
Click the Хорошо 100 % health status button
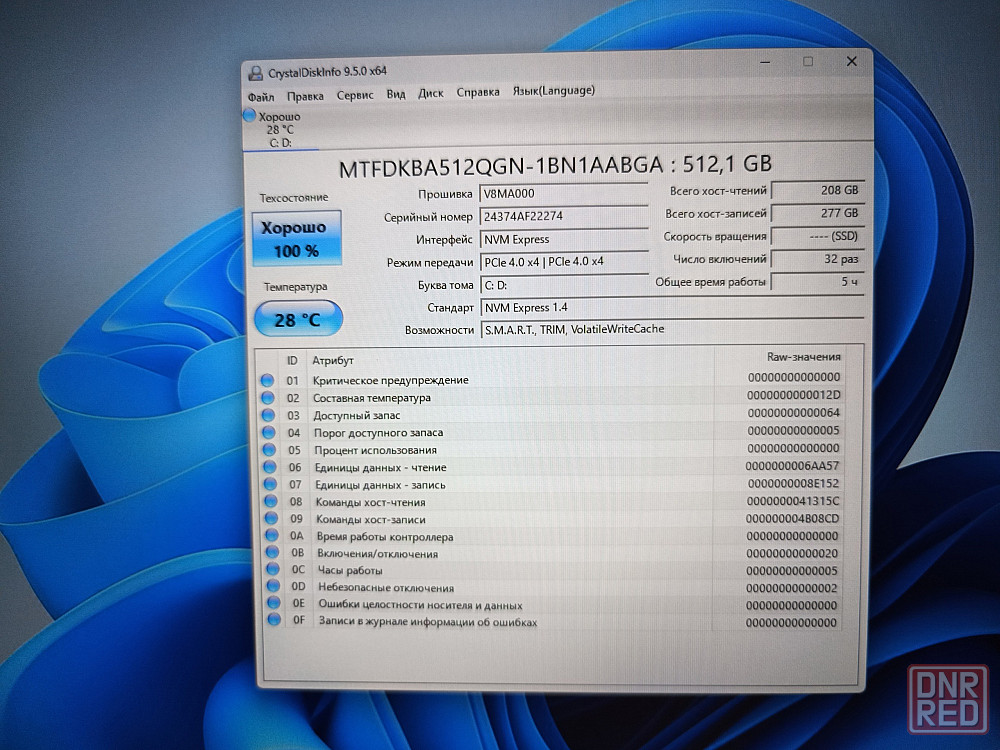point(297,239)
